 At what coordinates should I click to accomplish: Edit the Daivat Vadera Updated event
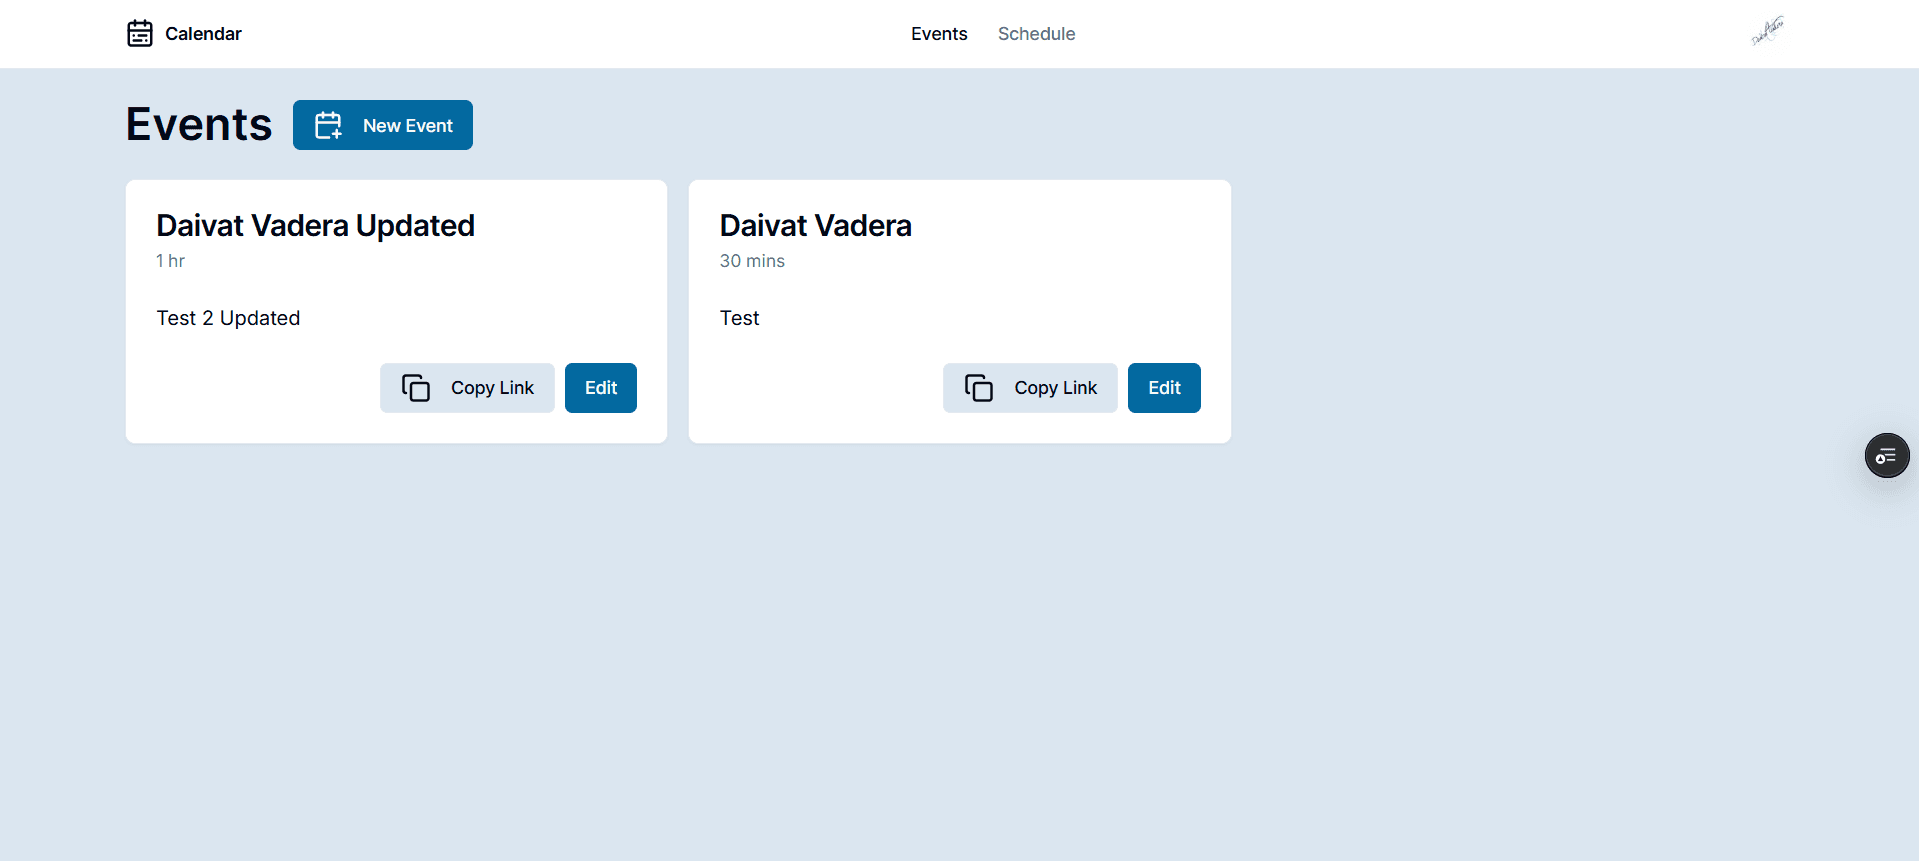600,388
